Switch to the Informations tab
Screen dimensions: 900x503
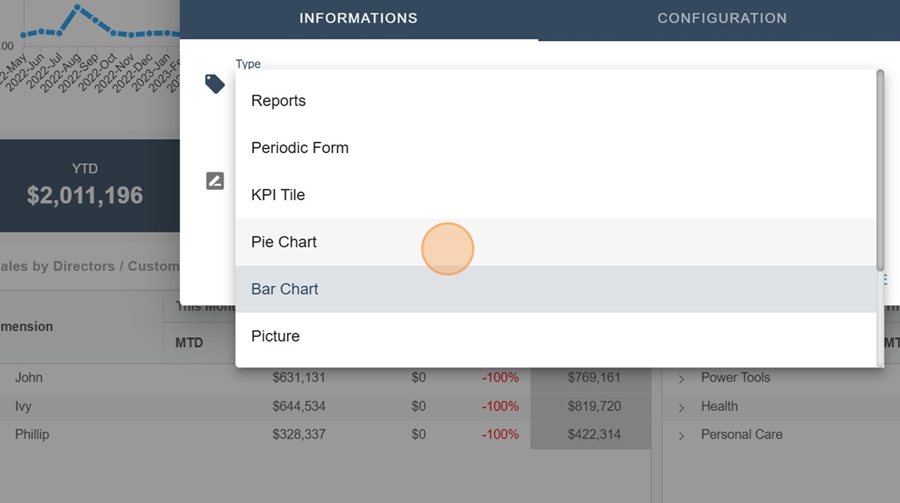(358, 19)
